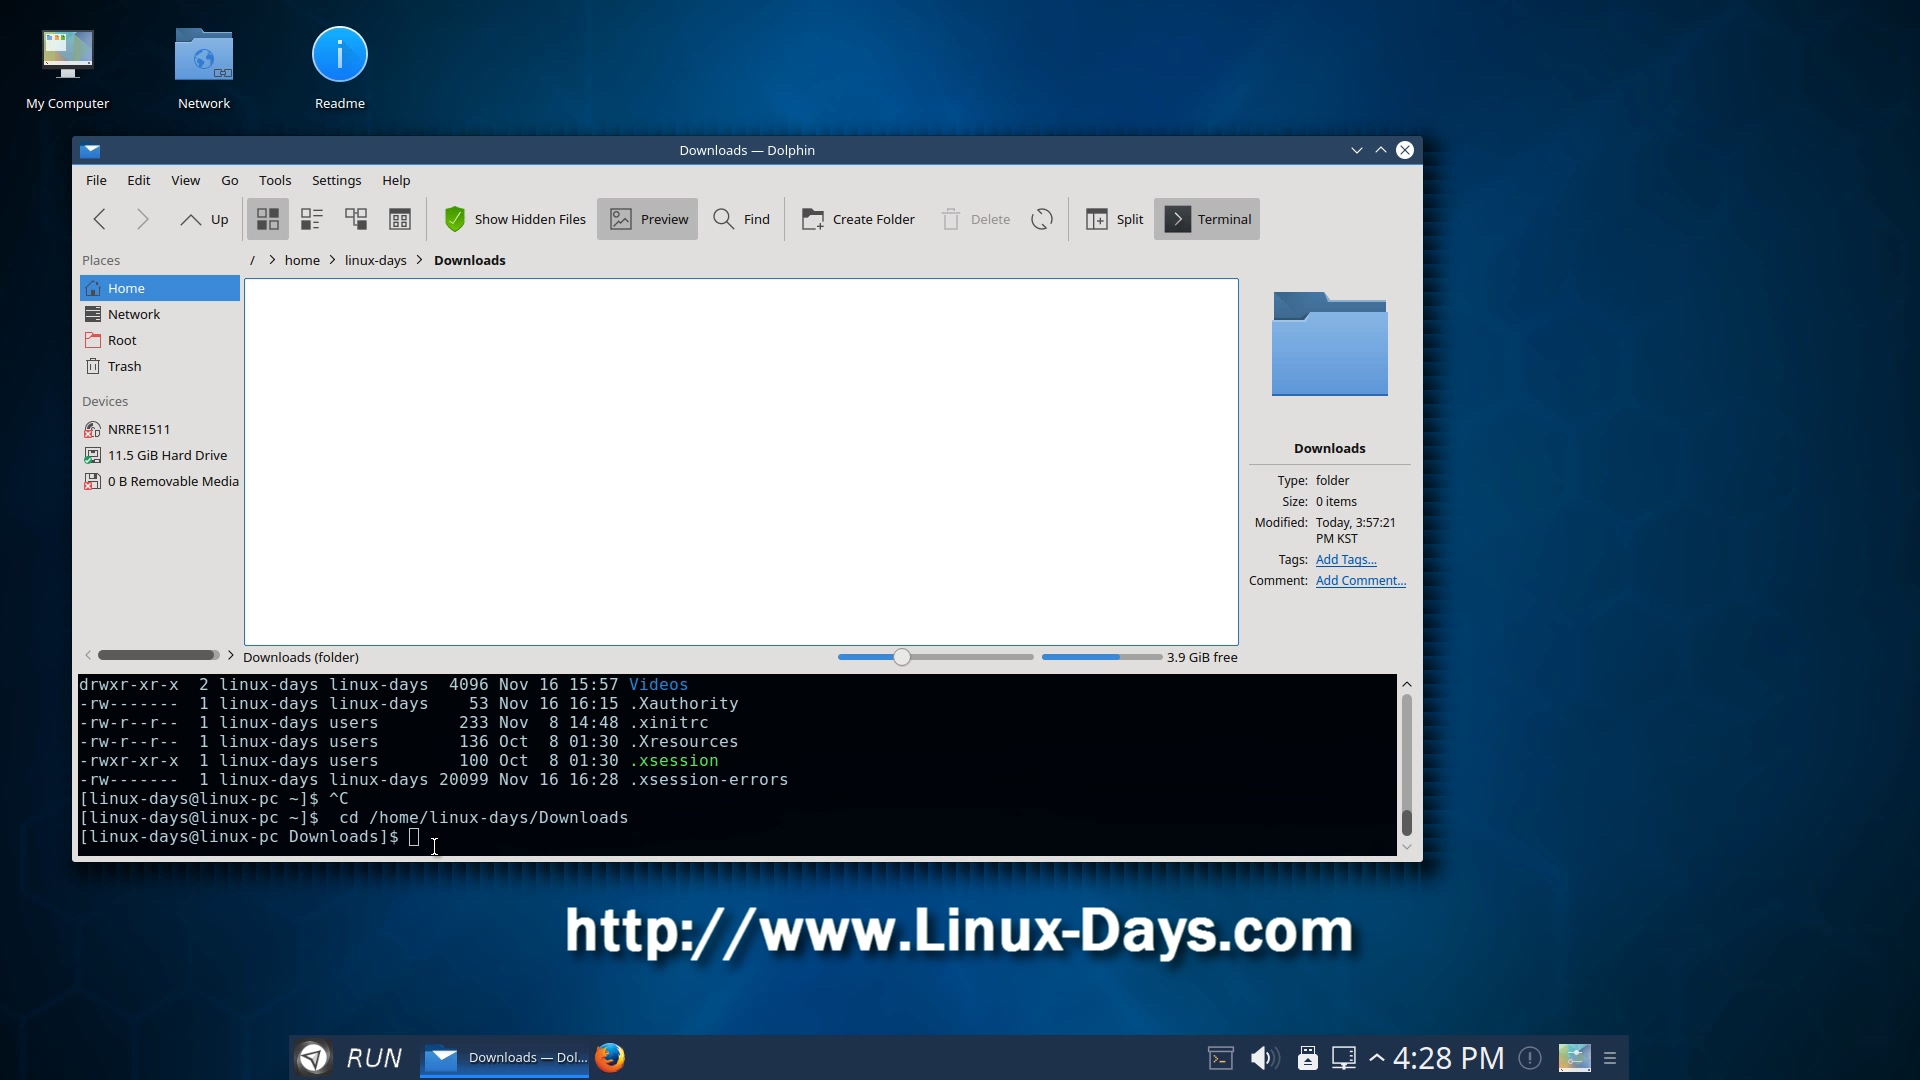Reload the current folder view
Screen dimensions: 1920x1080
point(1042,219)
